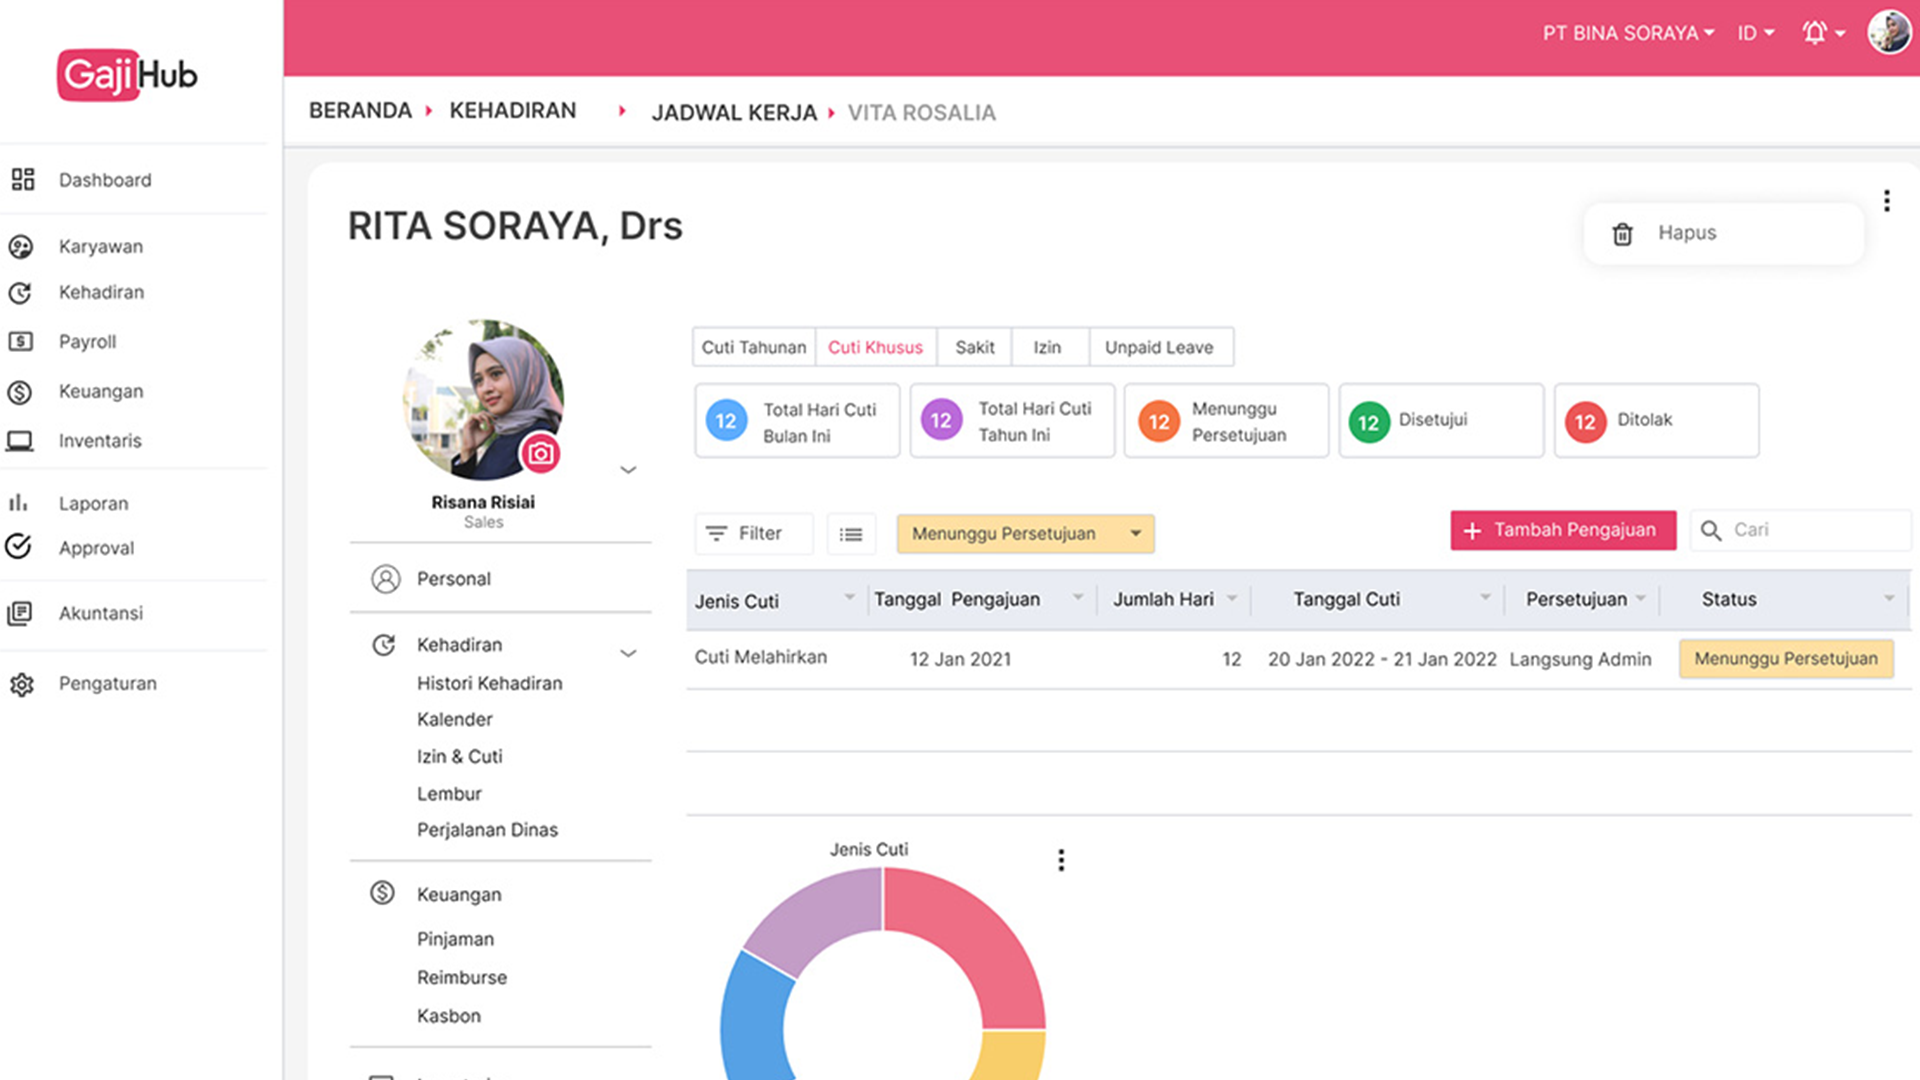Expand the chevron beside the profile photo
Image resolution: width=1920 pixels, height=1080 pixels.
pyautogui.click(x=628, y=470)
